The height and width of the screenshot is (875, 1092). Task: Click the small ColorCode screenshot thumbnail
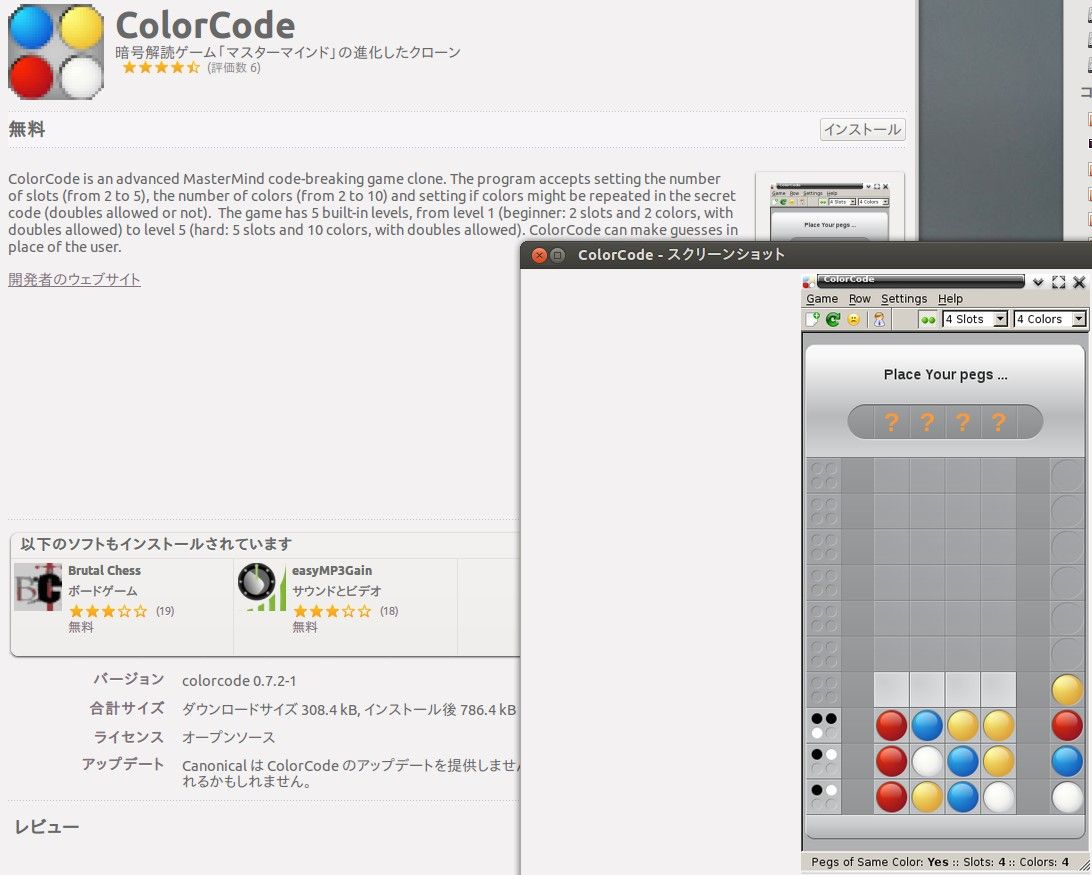pyautogui.click(x=829, y=206)
